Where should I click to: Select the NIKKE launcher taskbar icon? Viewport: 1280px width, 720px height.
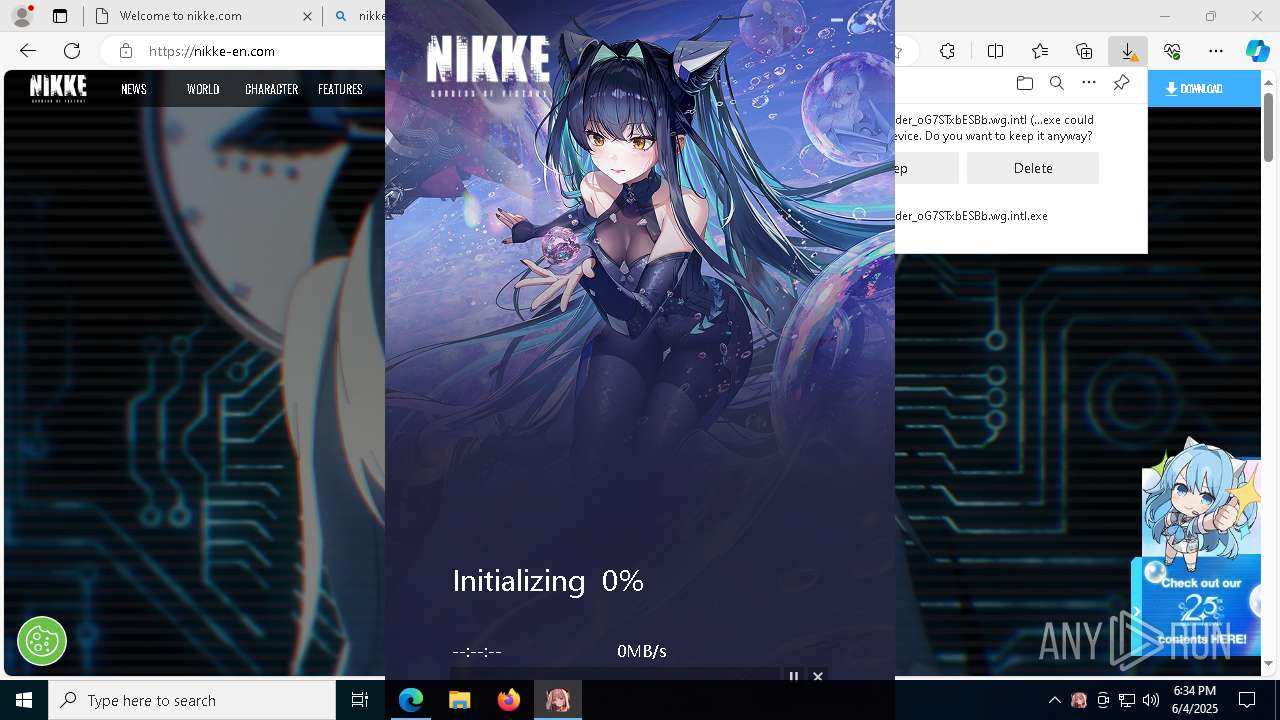[558, 700]
